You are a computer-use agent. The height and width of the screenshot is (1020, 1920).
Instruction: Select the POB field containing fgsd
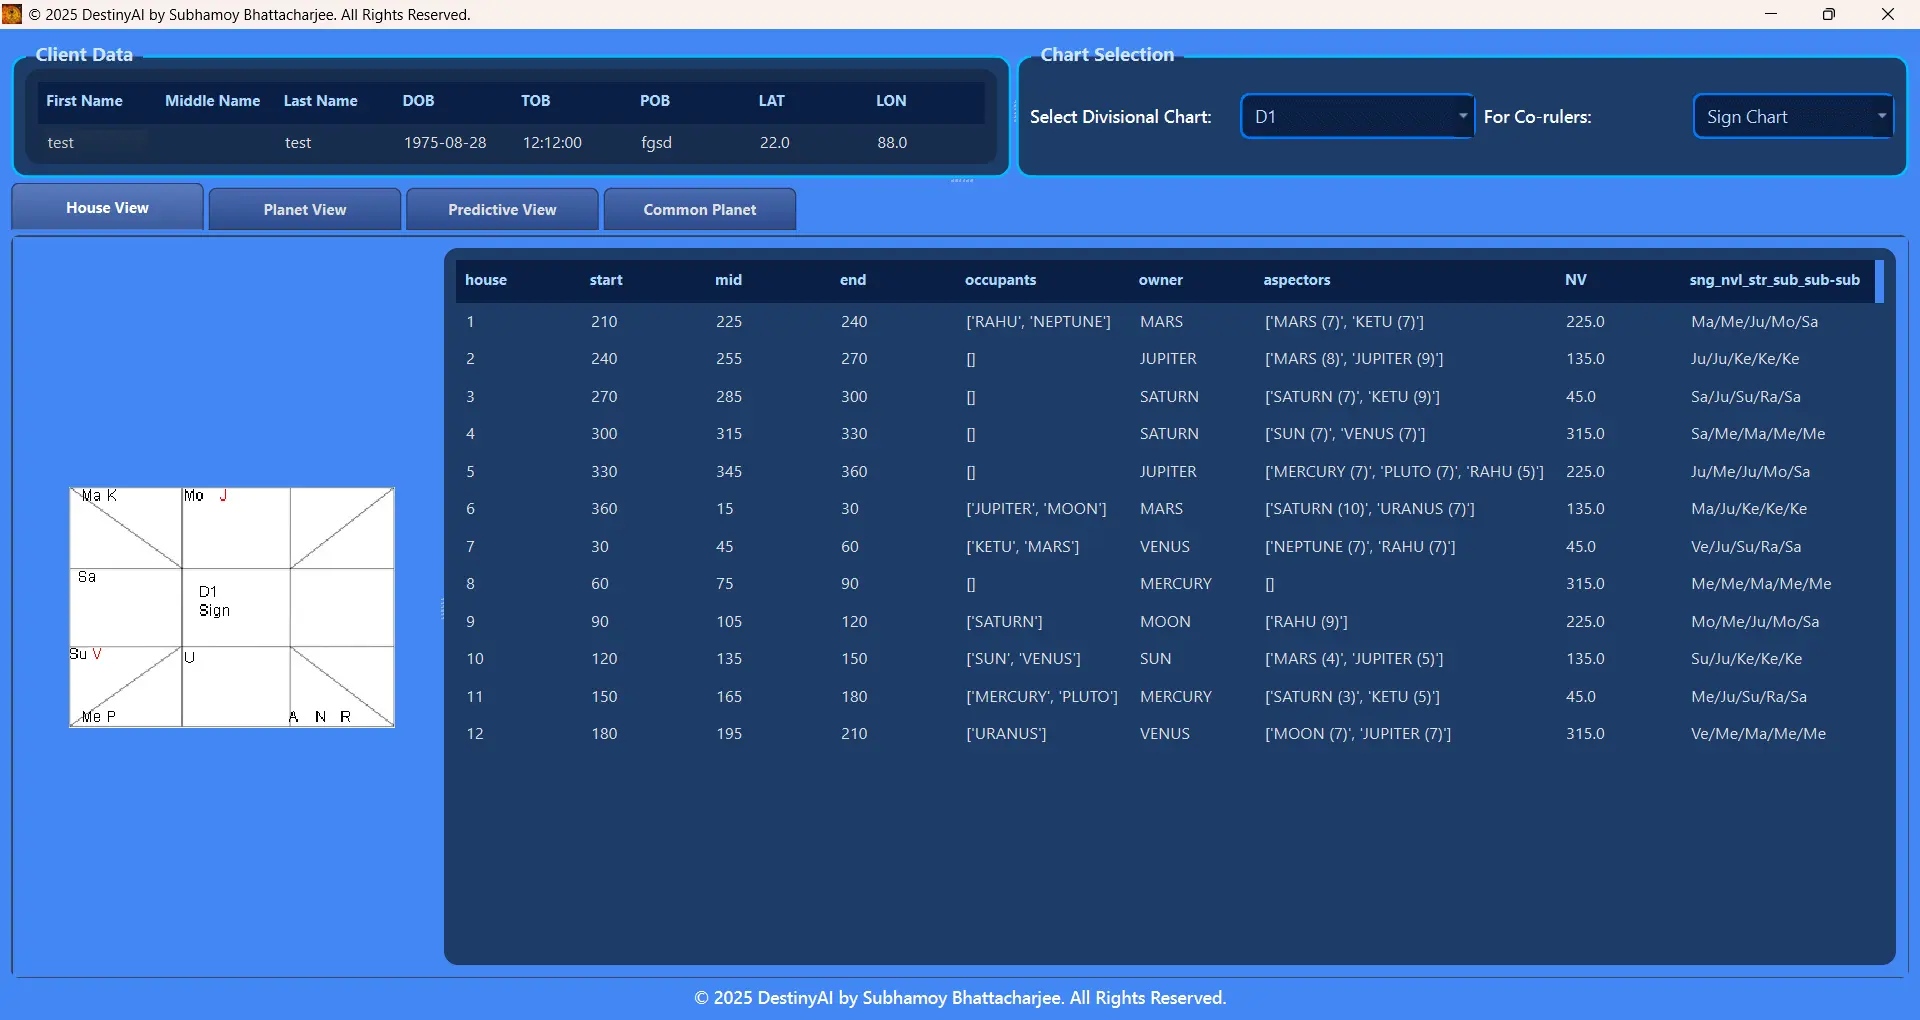[656, 142]
